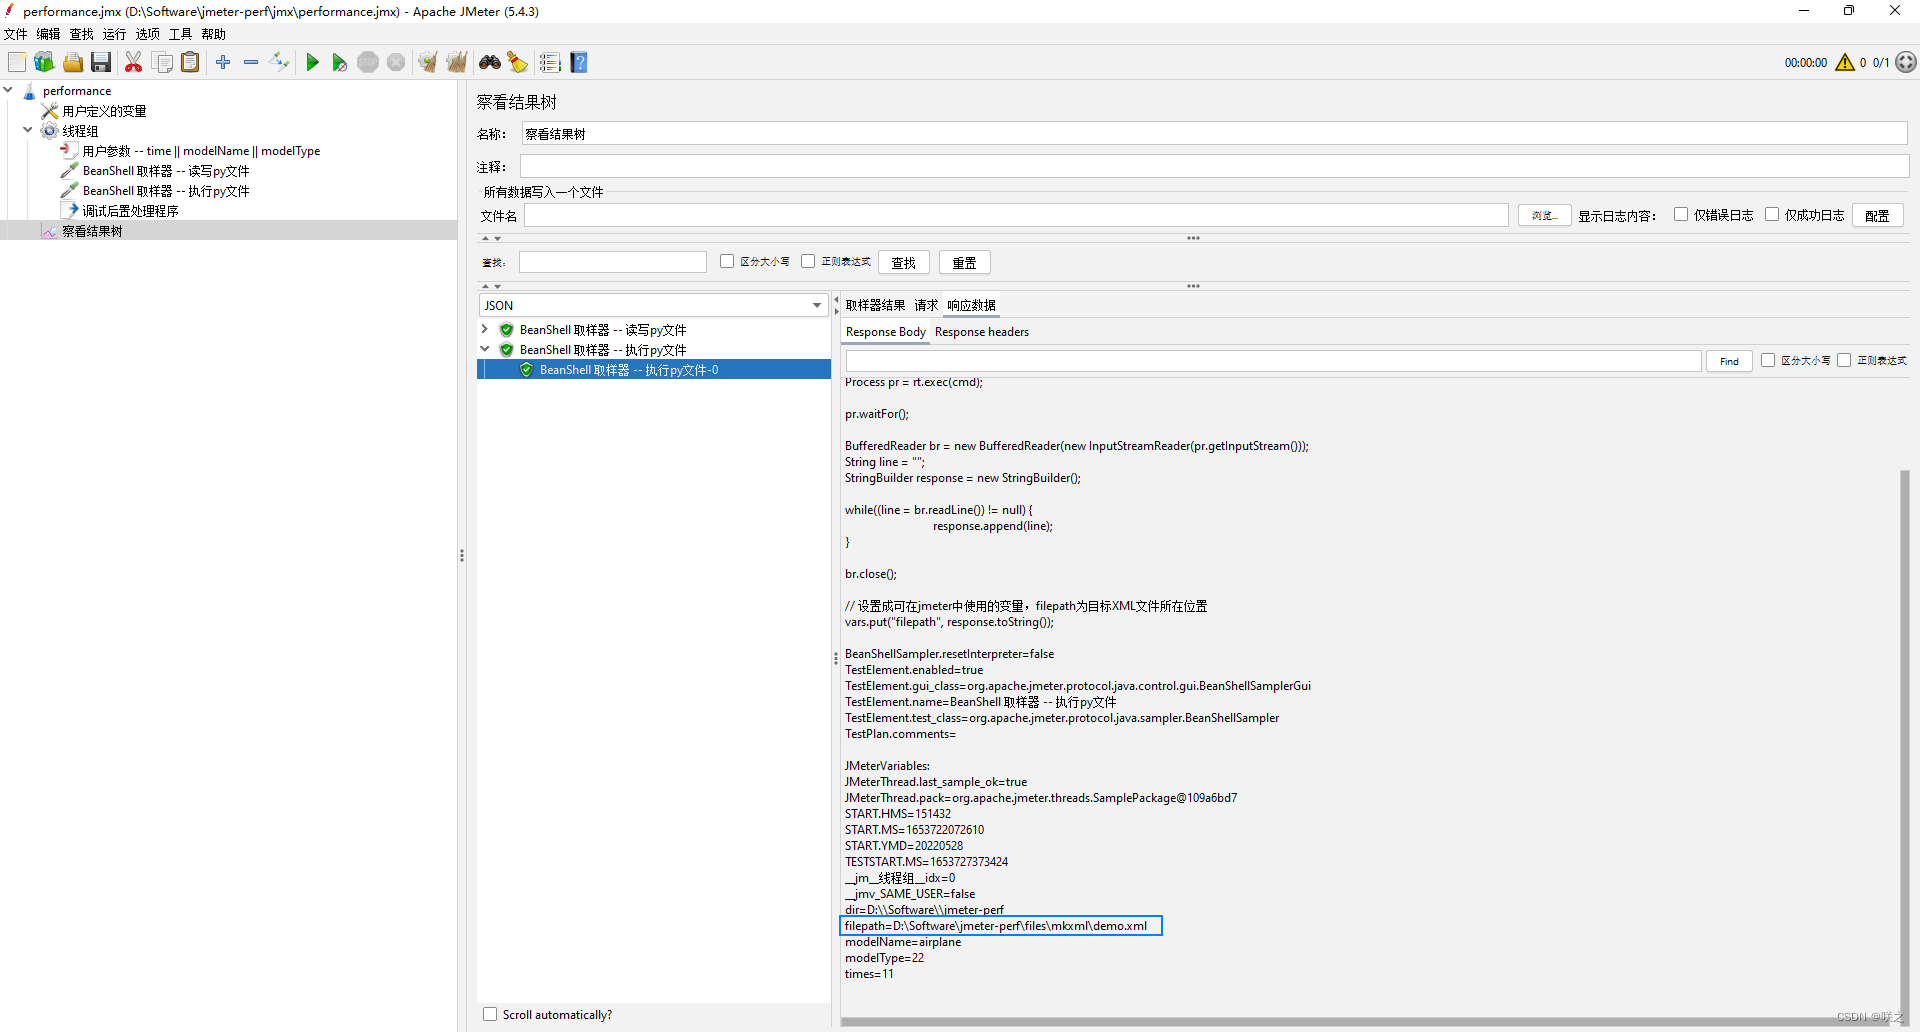Click the 重置 reset button
This screenshot has width=1920, height=1032.
964,262
